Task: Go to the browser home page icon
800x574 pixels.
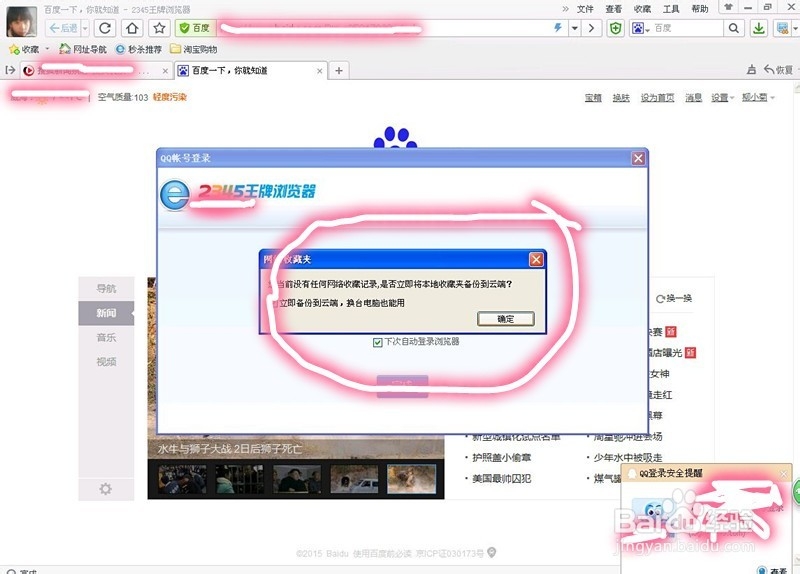Action: (132, 28)
